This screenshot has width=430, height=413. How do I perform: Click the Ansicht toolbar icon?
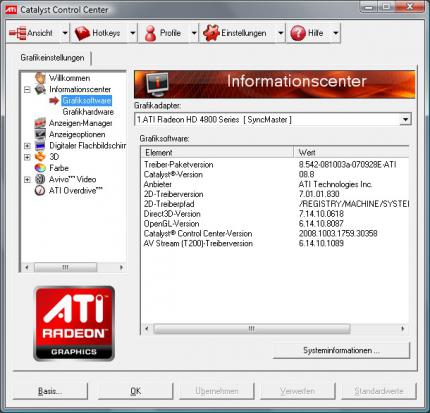[x=18, y=33]
